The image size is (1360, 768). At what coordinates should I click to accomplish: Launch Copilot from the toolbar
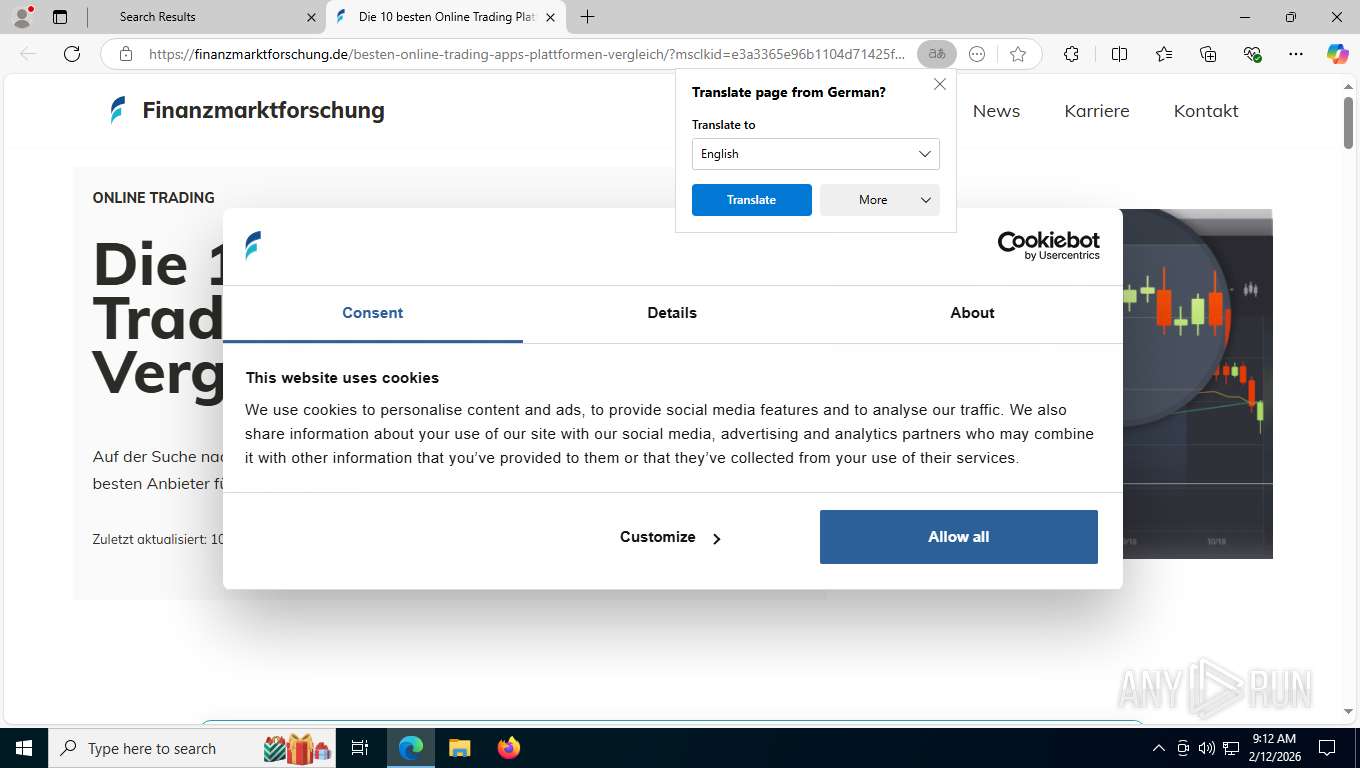[x=1338, y=54]
